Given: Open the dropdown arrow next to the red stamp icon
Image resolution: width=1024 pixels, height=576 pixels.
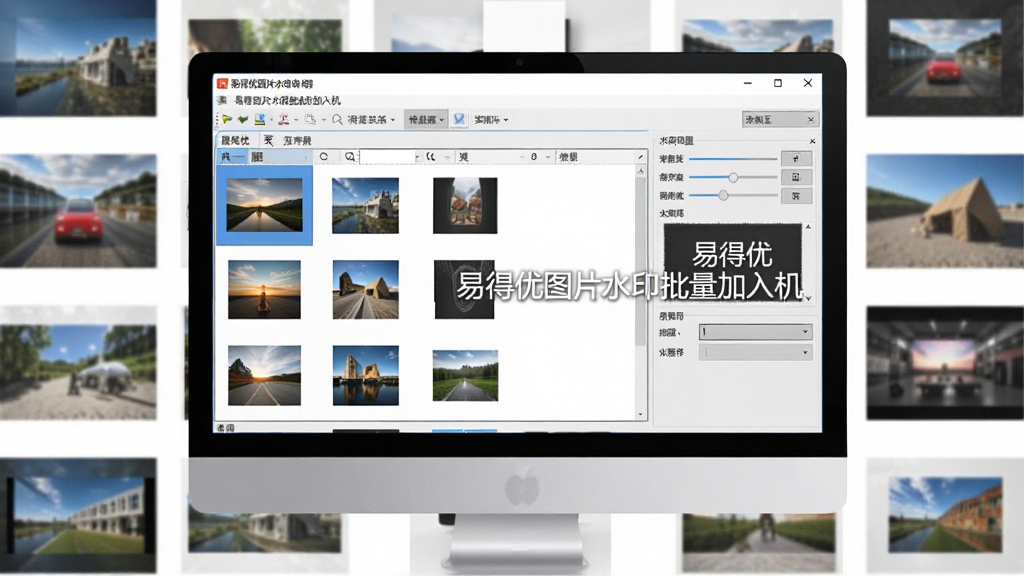Looking at the screenshot, I should pos(296,120).
